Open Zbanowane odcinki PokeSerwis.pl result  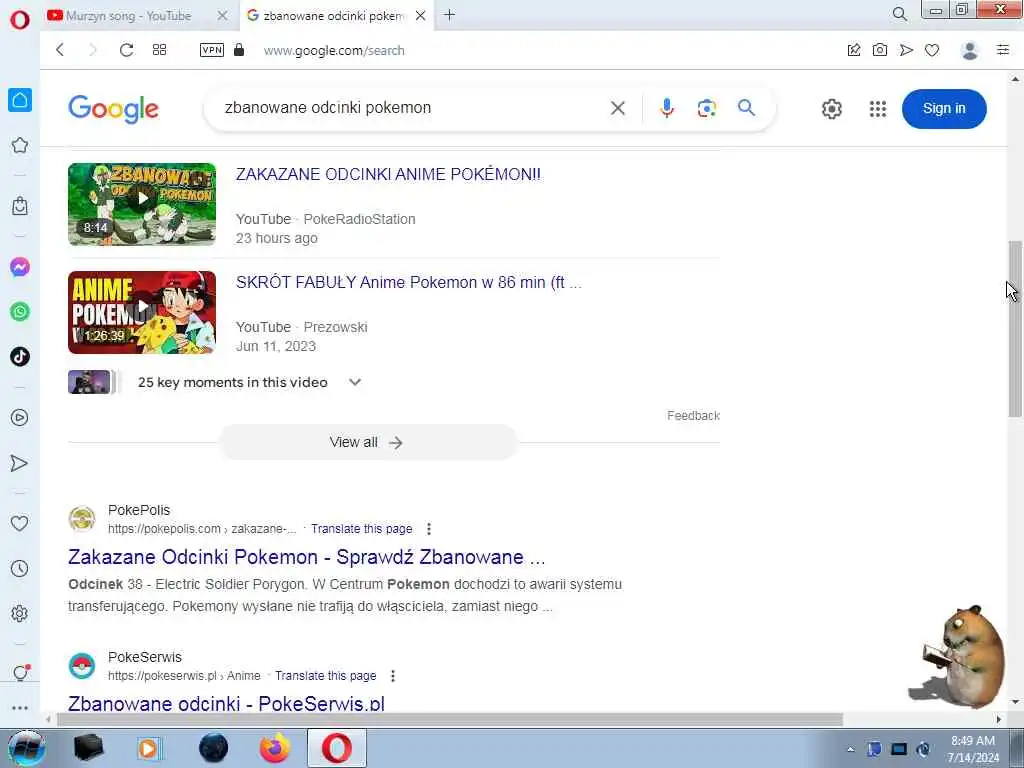(226, 703)
